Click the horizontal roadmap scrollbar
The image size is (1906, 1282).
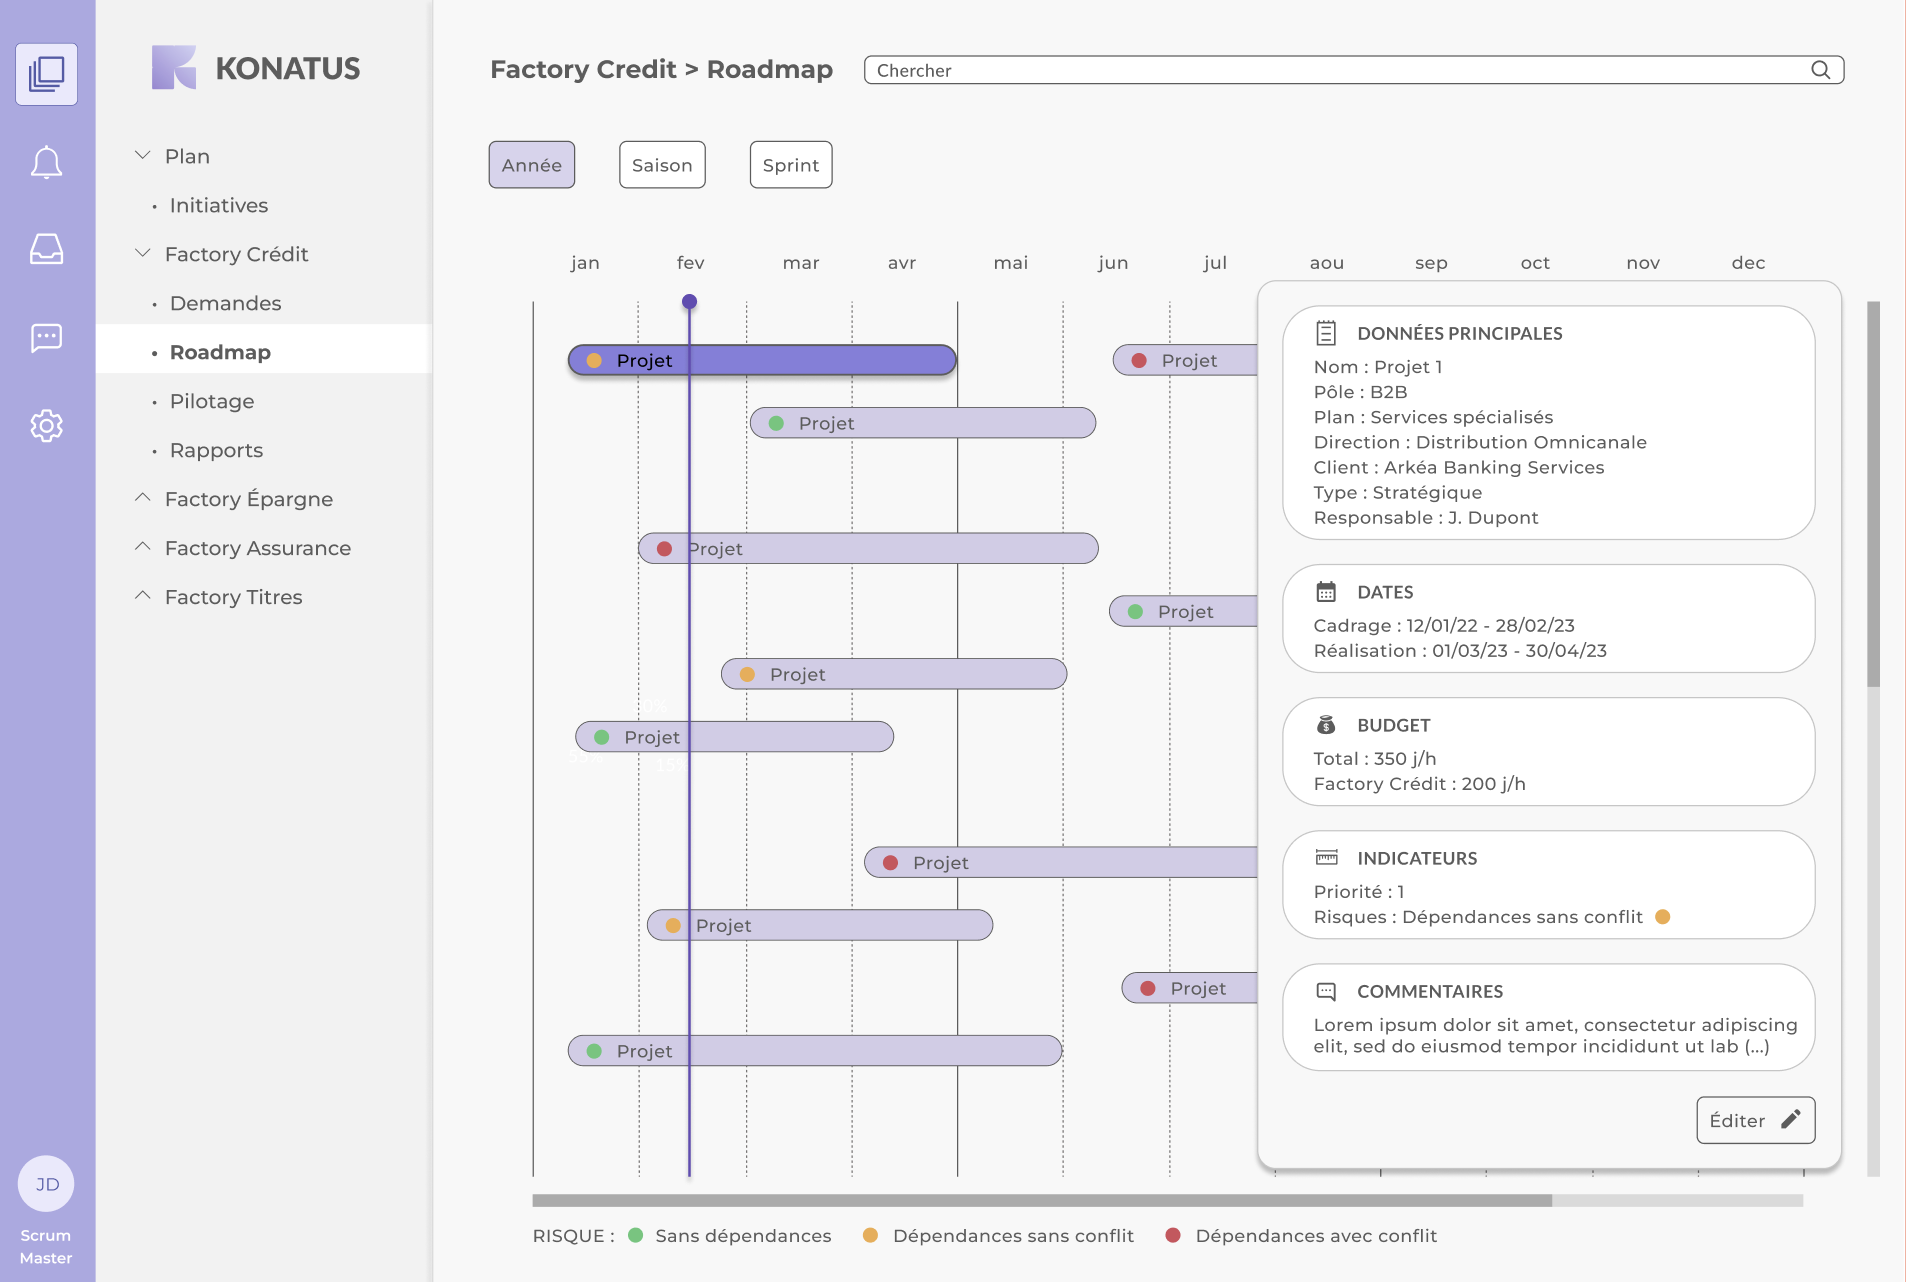(x=1042, y=1200)
